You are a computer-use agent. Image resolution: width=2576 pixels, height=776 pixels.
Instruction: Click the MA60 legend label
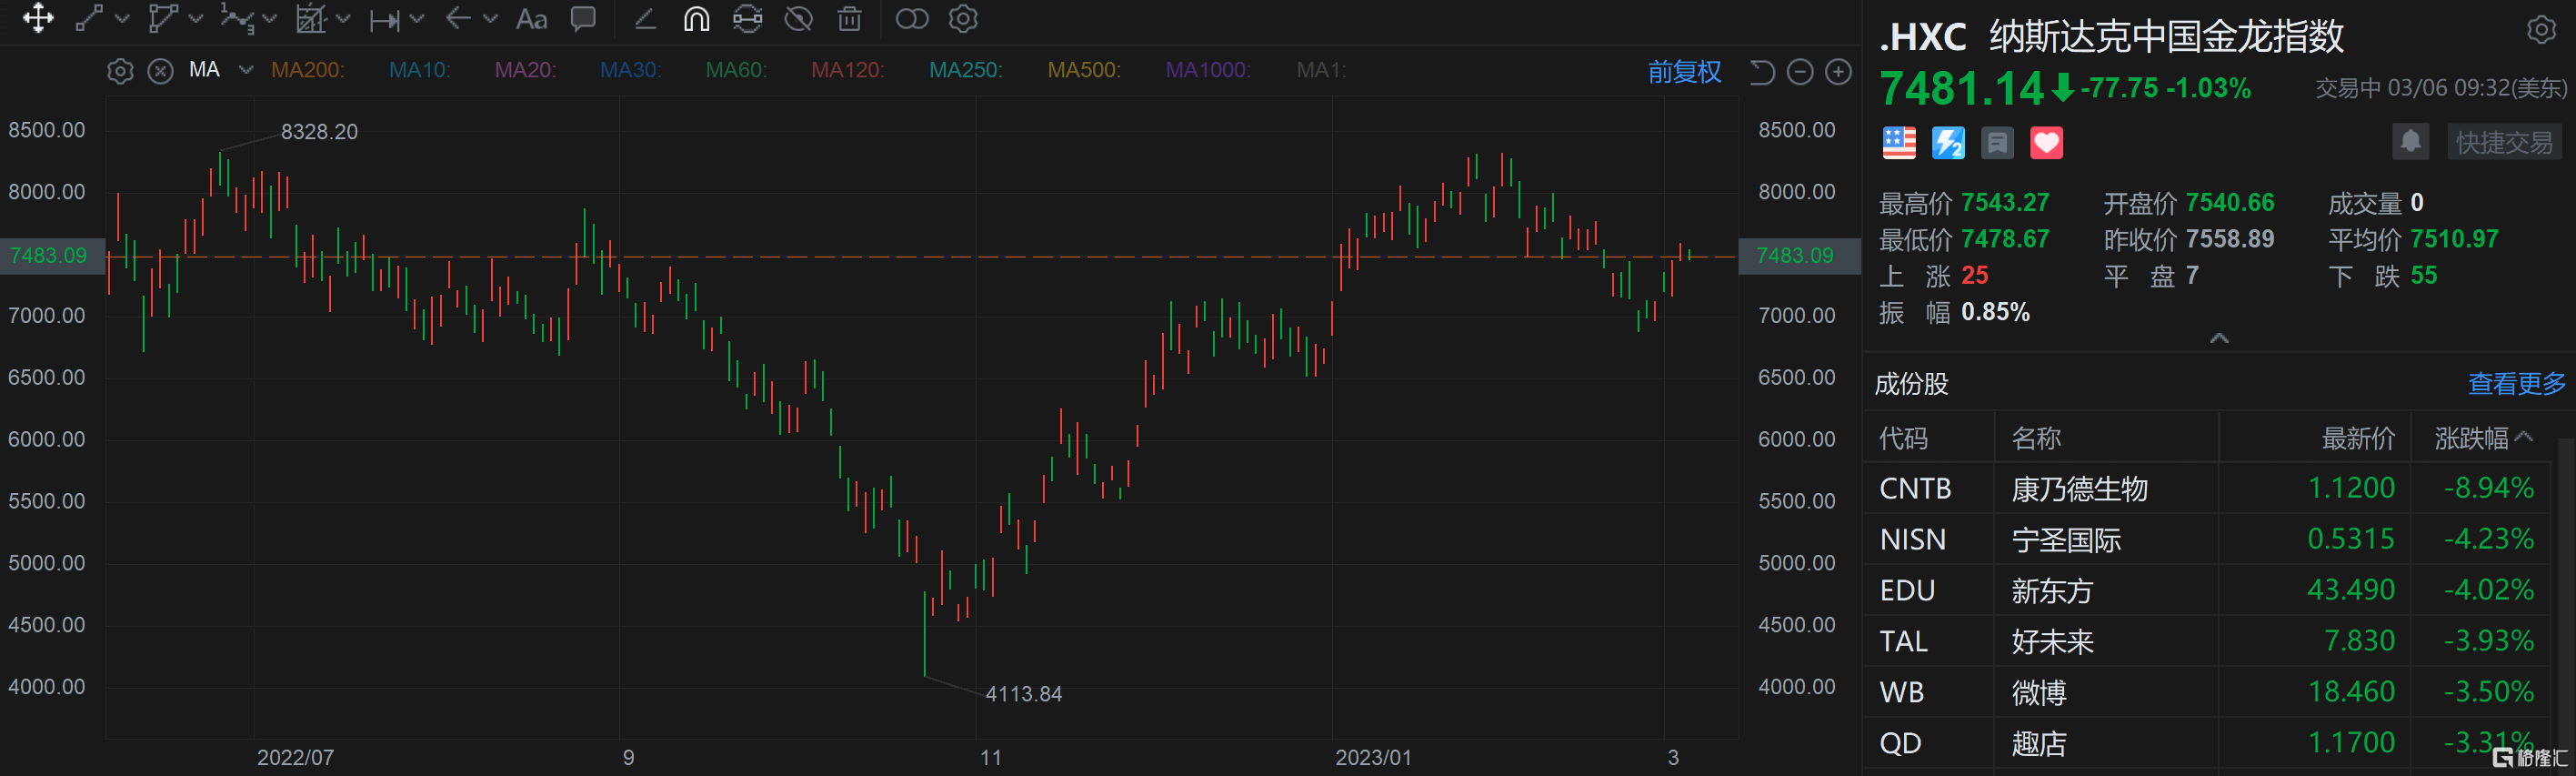pyautogui.click(x=736, y=70)
